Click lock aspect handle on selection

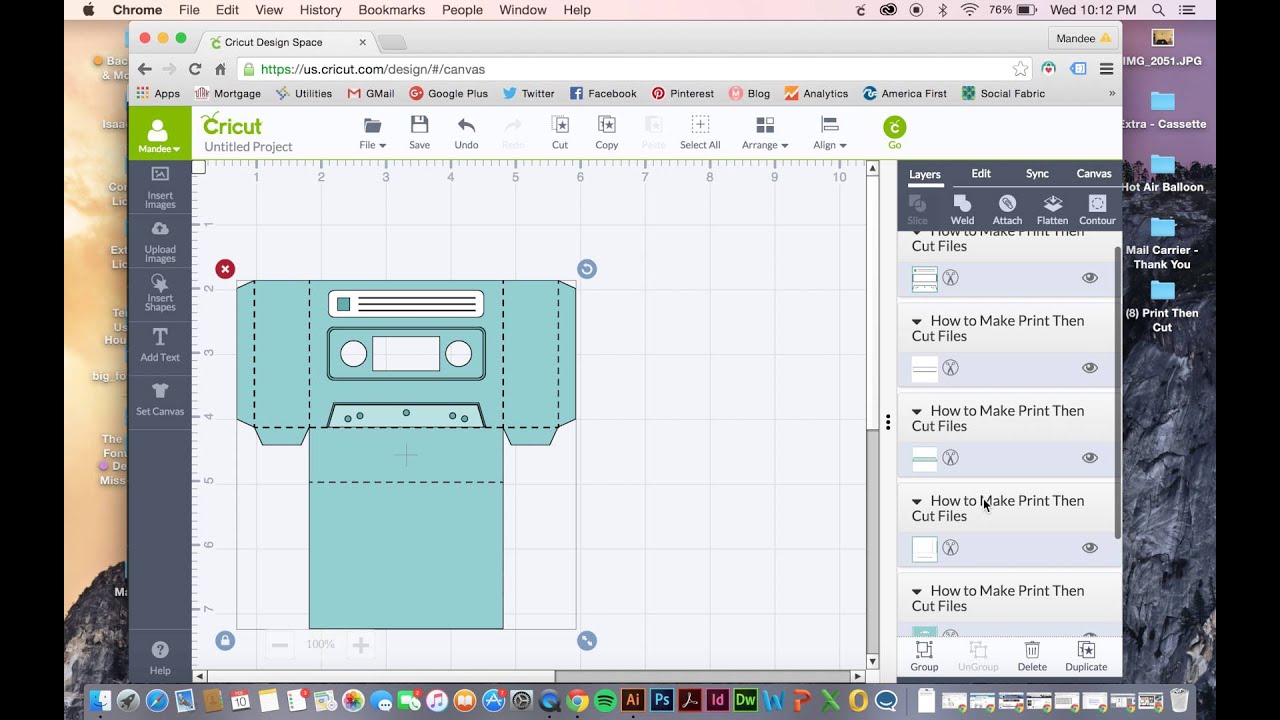pos(225,641)
